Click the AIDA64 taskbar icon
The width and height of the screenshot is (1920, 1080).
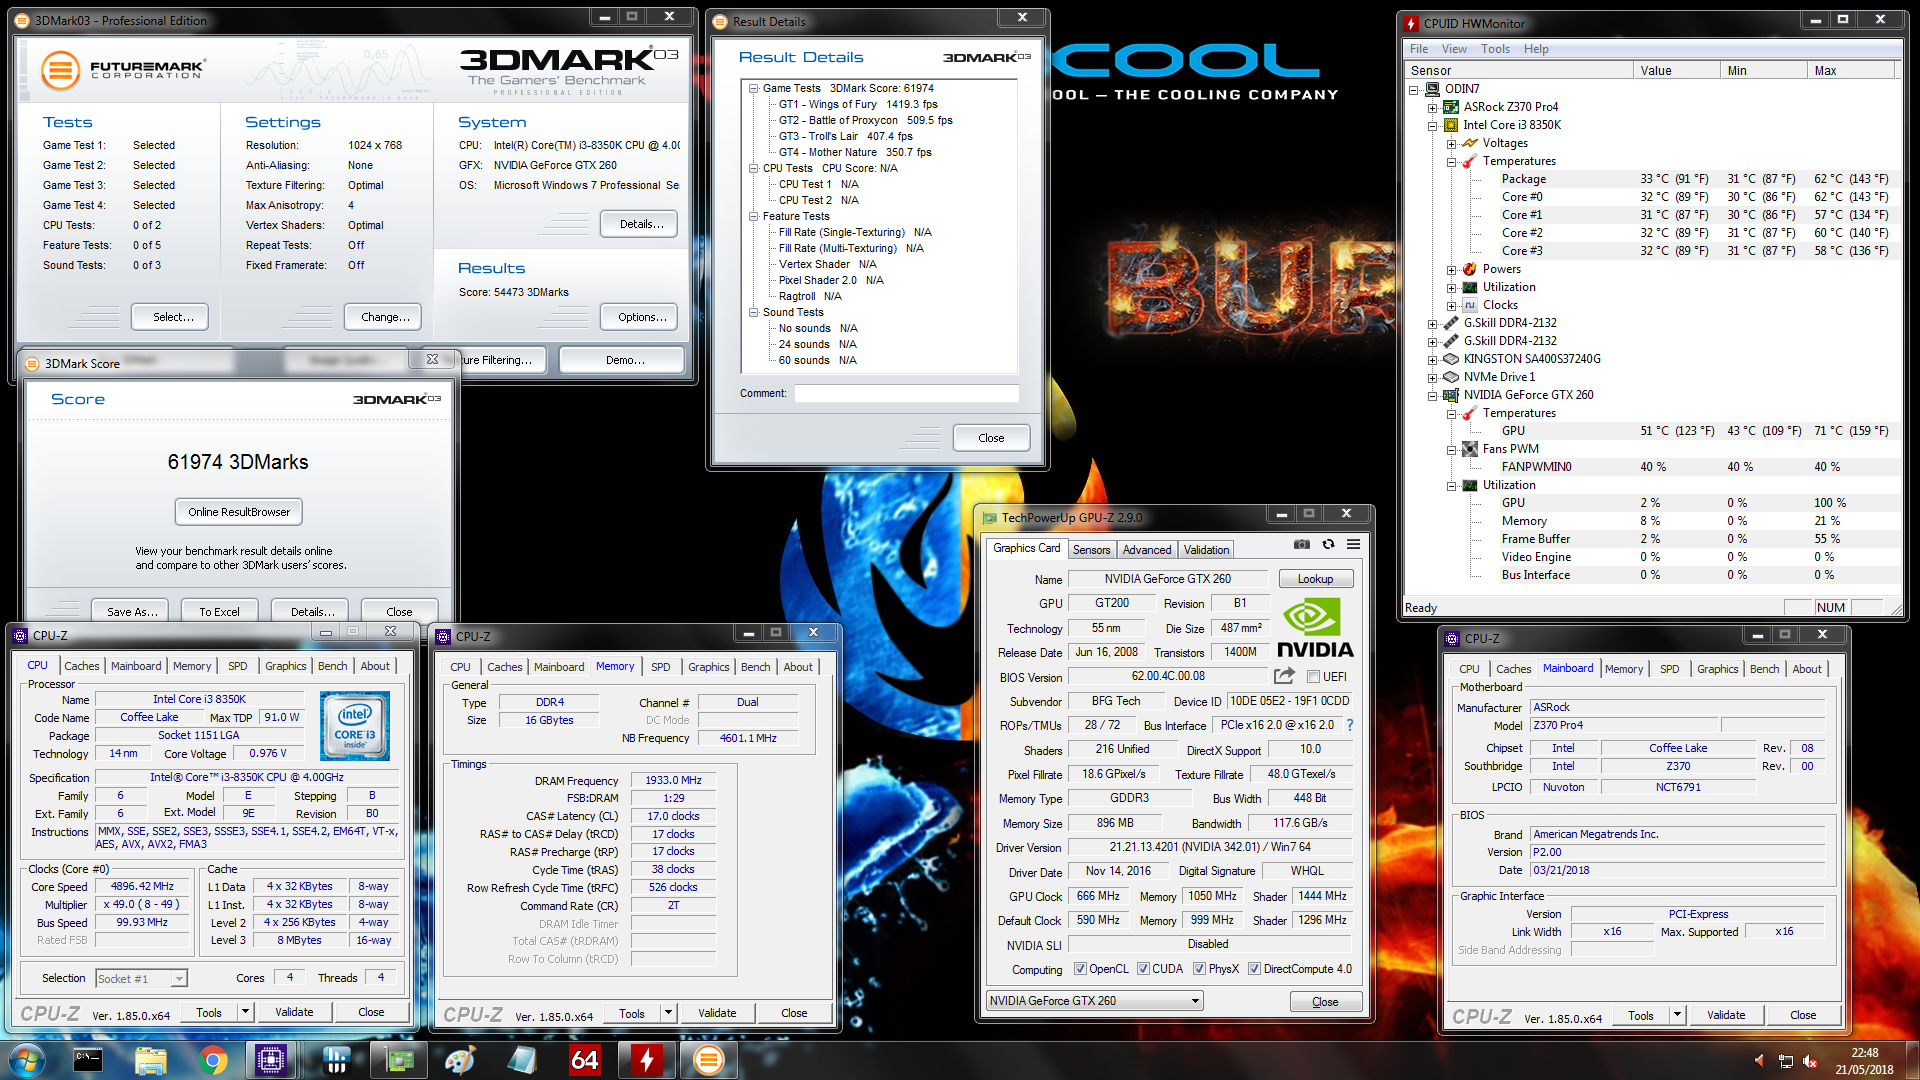click(585, 1060)
